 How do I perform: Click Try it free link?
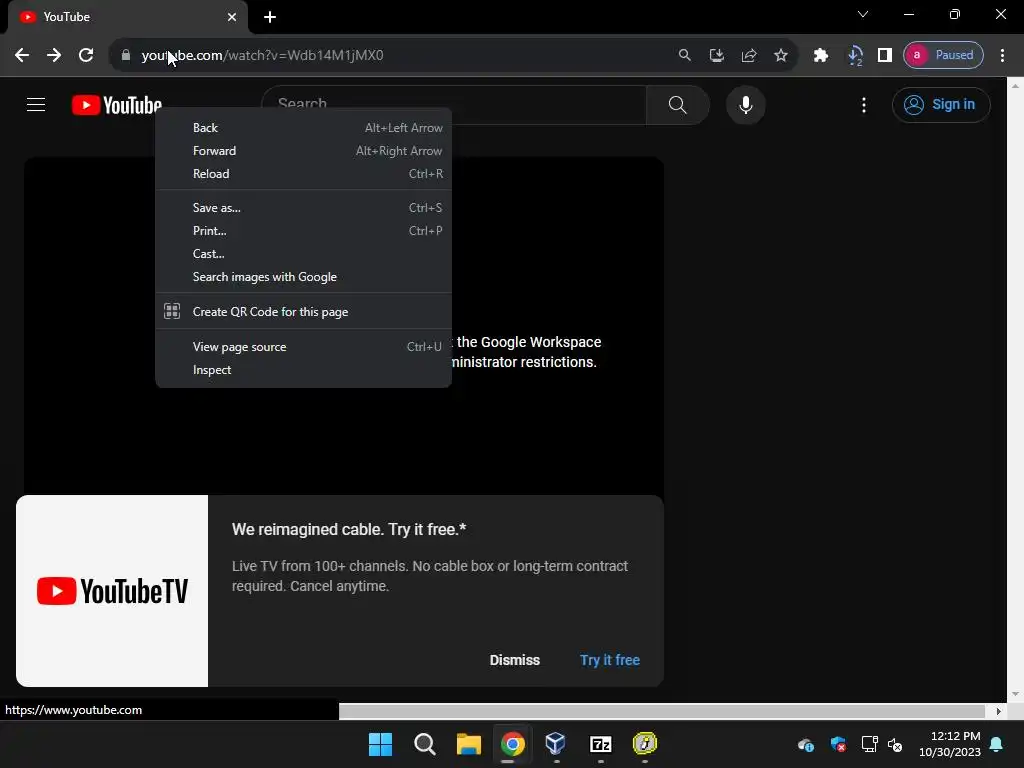point(610,660)
